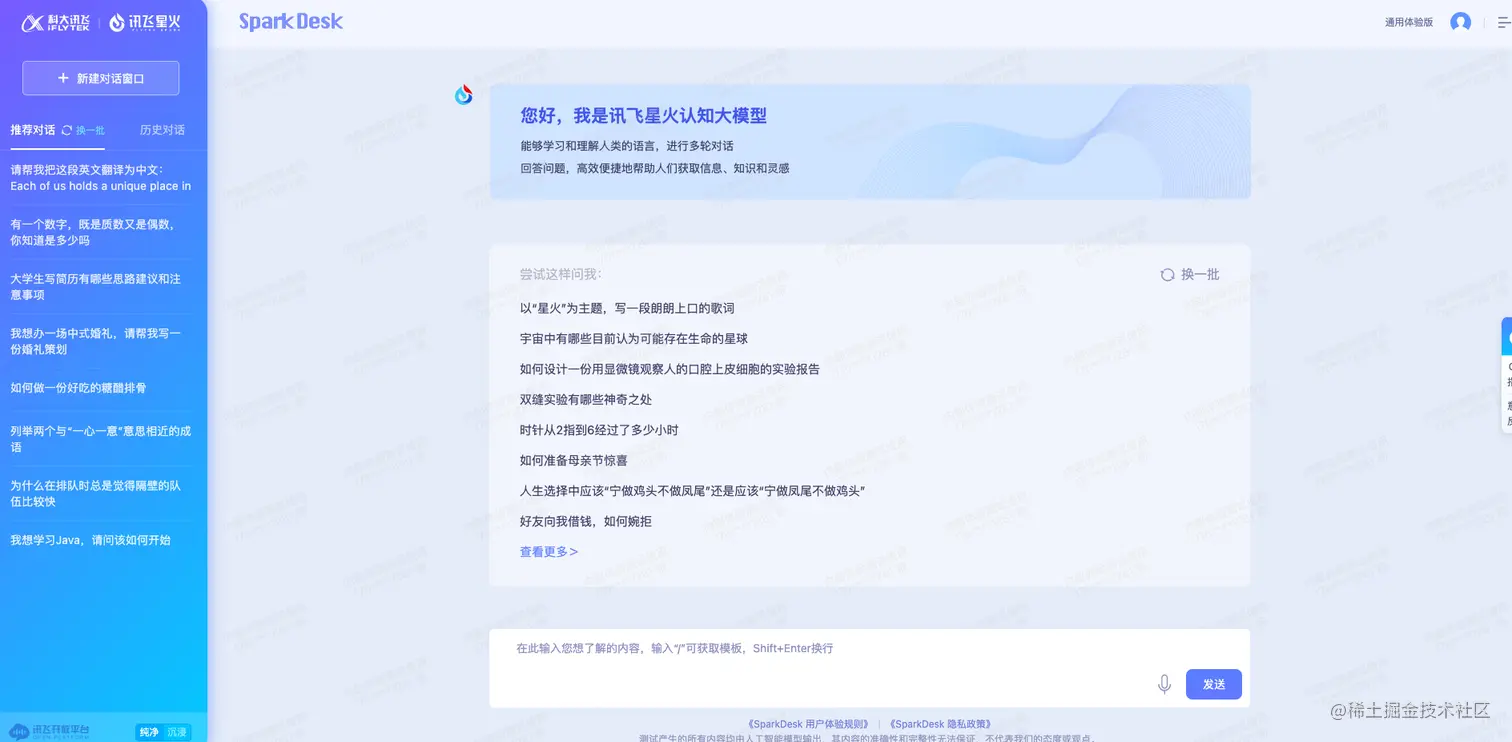Open SparkDesk 隐私政策 link
Viewport: 1512px width, 742px height.
(x=940, y=724)
